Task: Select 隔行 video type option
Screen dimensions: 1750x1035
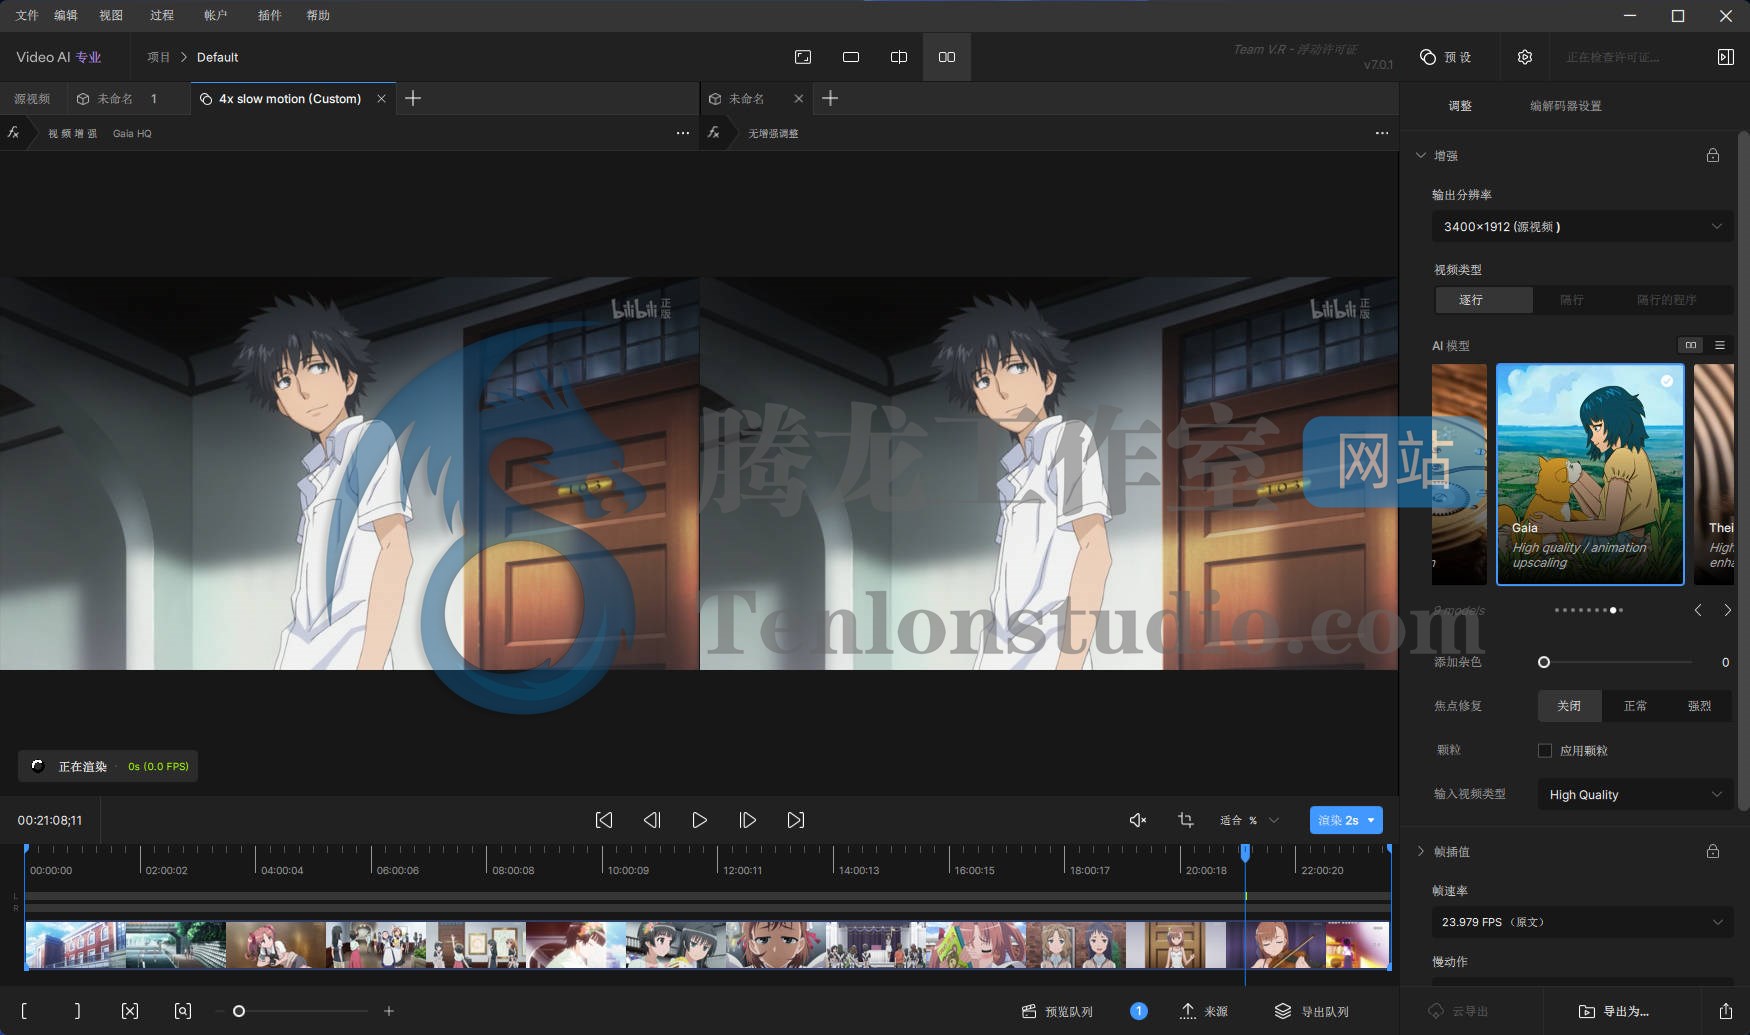Action: [1570, 300]
